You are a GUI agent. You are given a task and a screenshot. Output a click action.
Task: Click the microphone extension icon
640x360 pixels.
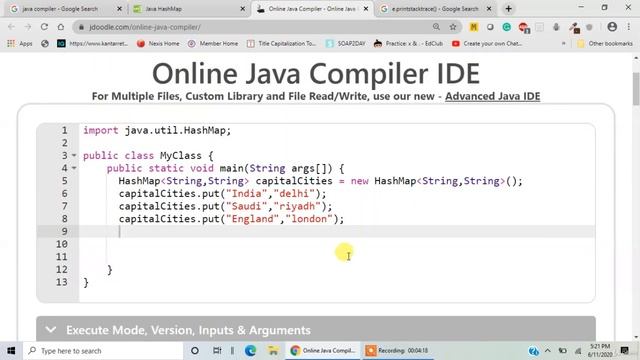556,27
